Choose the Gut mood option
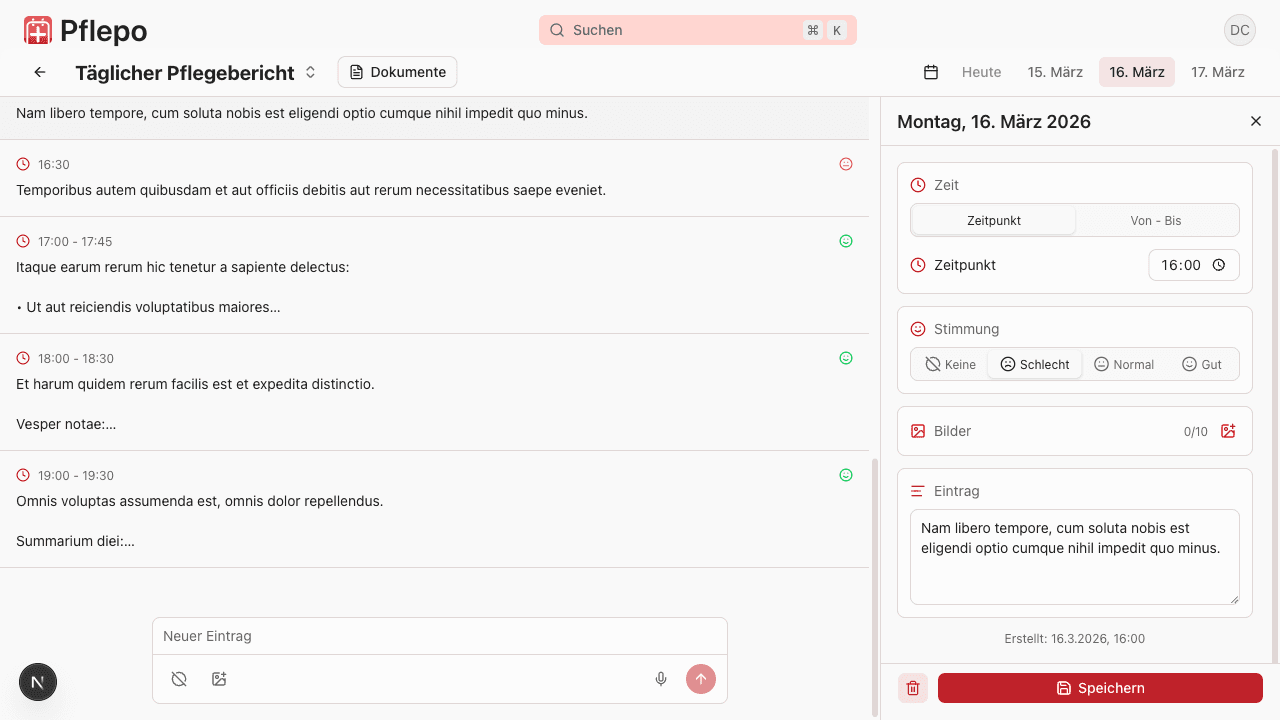1280x720 pixels. pos(1203,364)
